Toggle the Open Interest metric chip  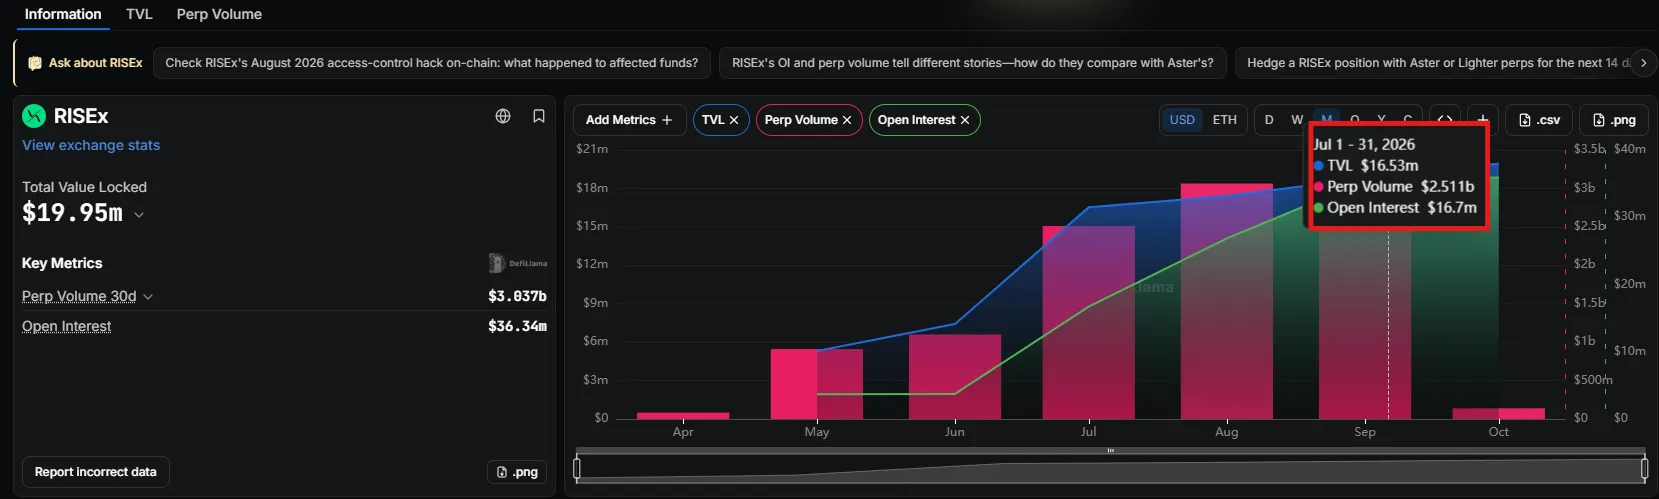click(924, 120)
